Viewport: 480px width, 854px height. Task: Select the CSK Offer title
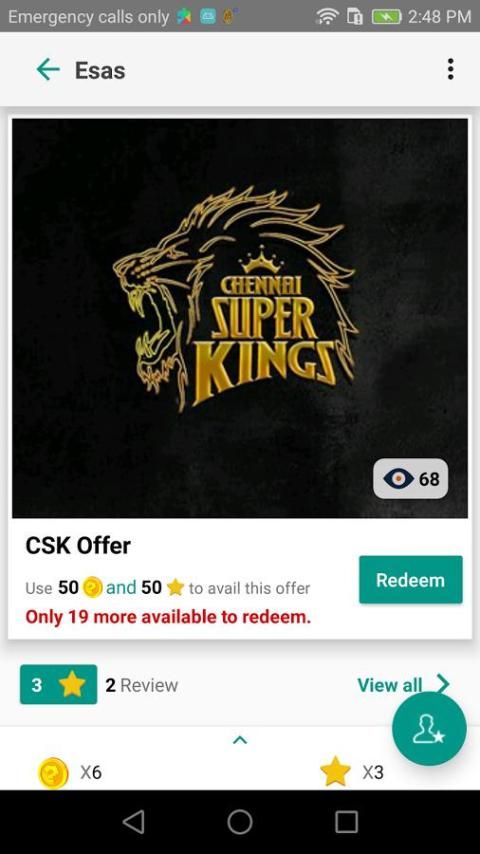pyautogui.click(x=78, y=546)
